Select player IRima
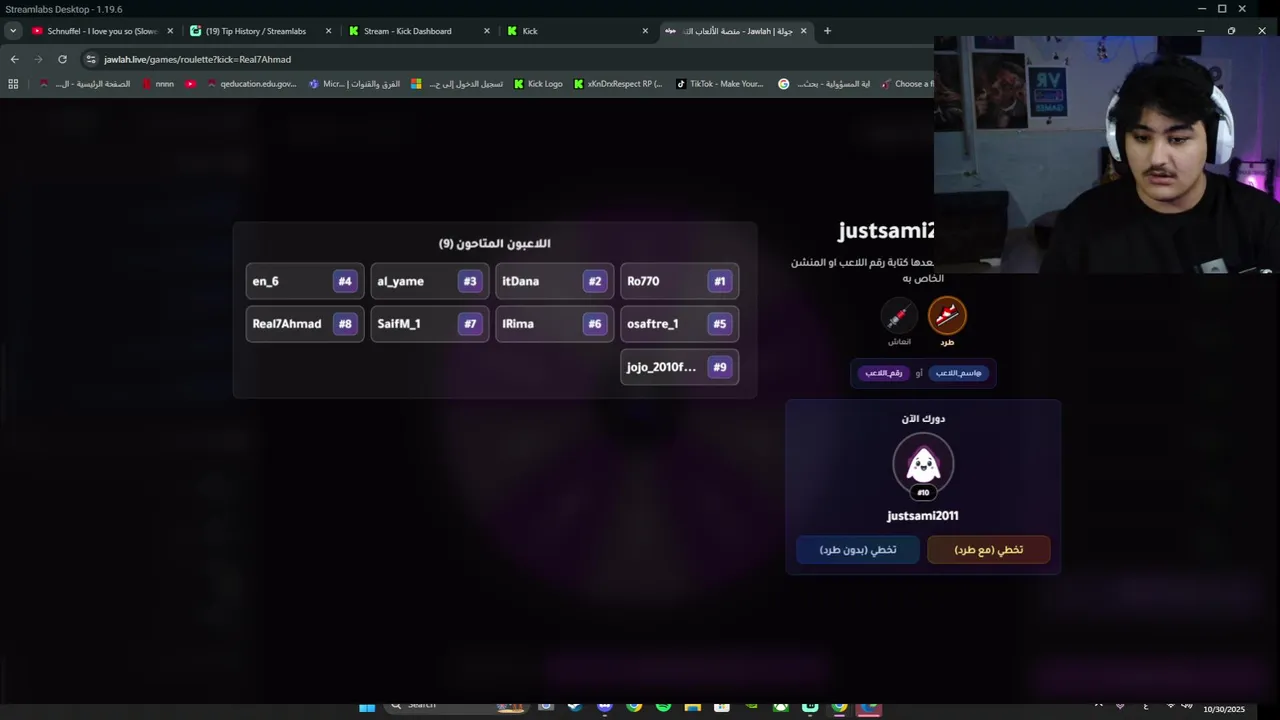The height and width of the screenshot is (720, 1280). pyautogui.click(x=555, y=324)
